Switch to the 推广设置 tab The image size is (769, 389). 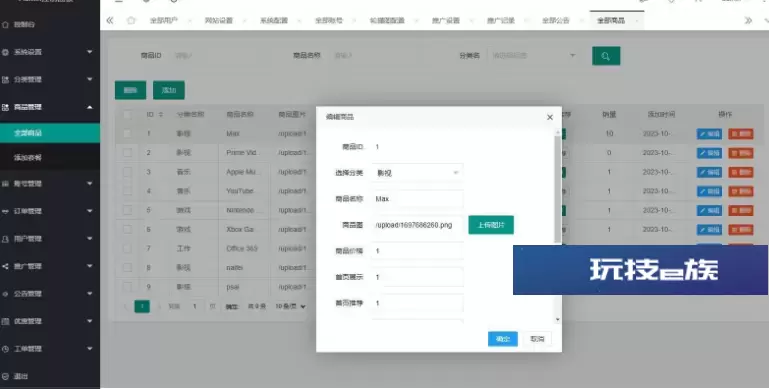pyautogui.click(x=446, y=21)
